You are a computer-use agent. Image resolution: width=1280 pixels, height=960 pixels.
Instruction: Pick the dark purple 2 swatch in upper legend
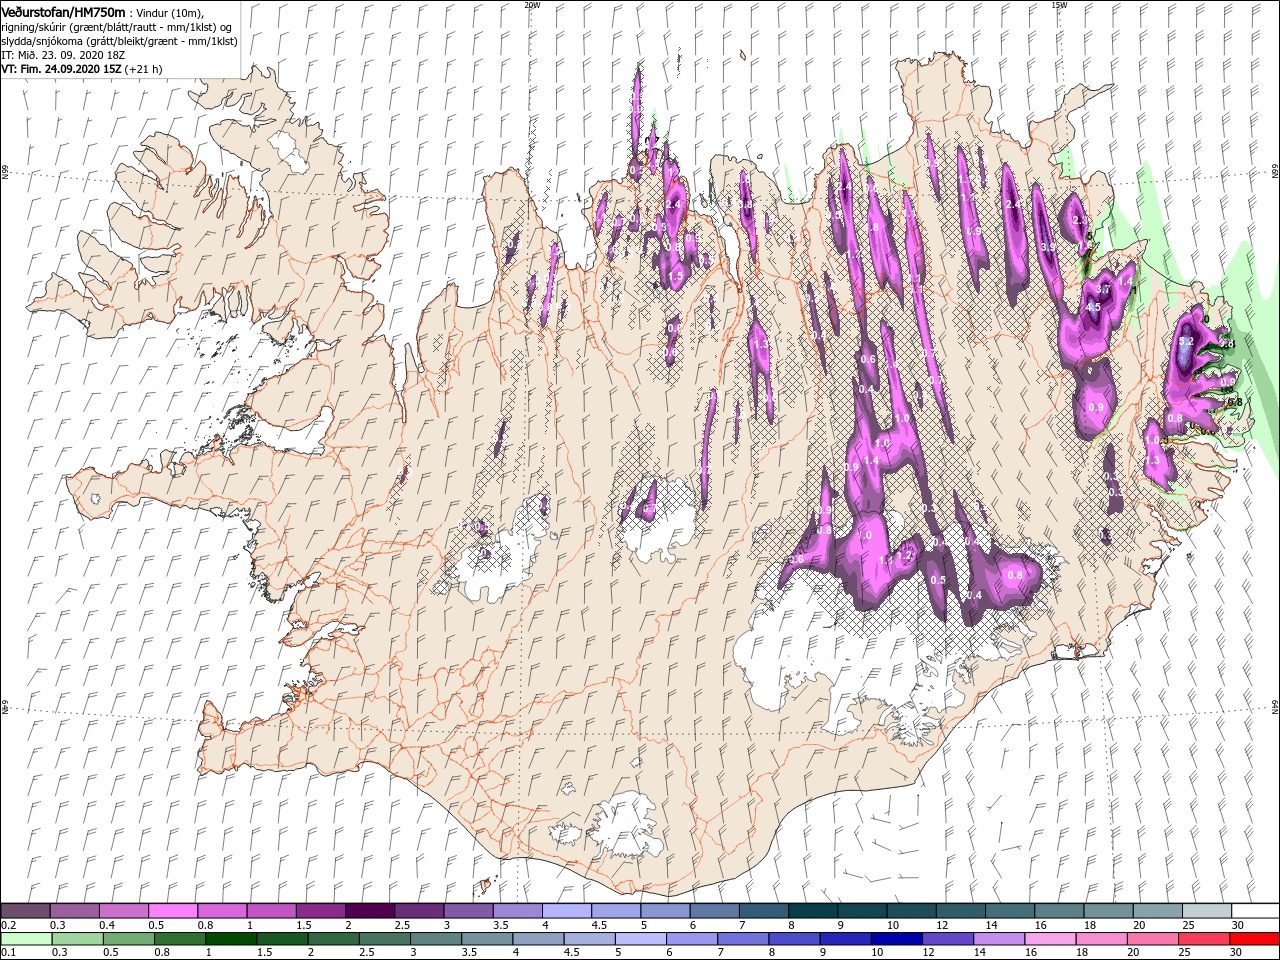369,911
